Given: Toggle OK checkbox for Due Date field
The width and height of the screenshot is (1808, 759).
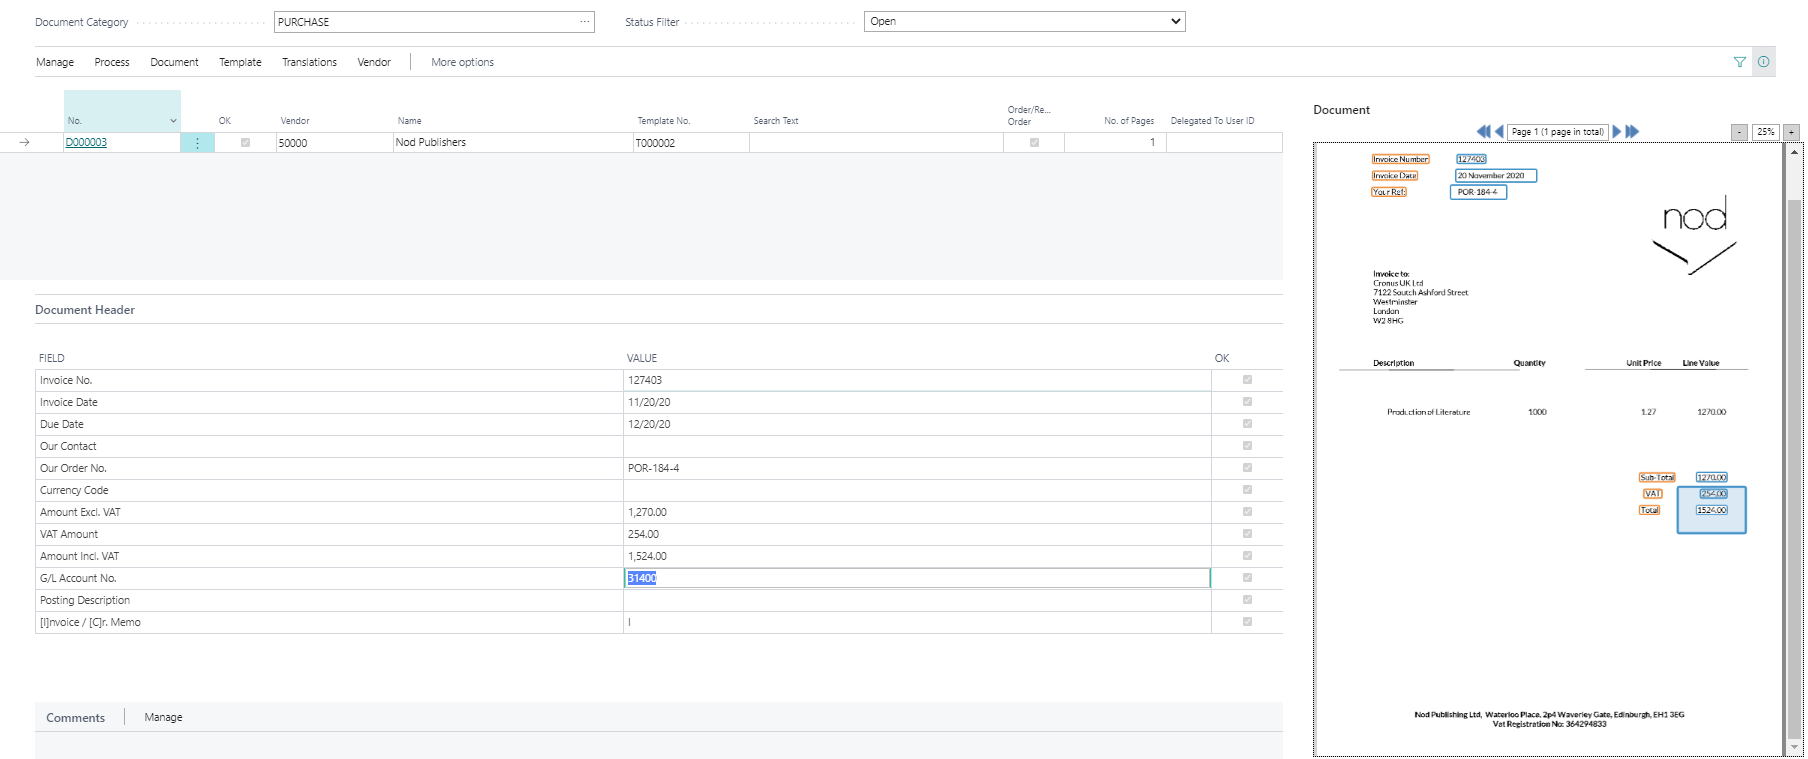Looking at the screenshot, I should pos(1247,424).
